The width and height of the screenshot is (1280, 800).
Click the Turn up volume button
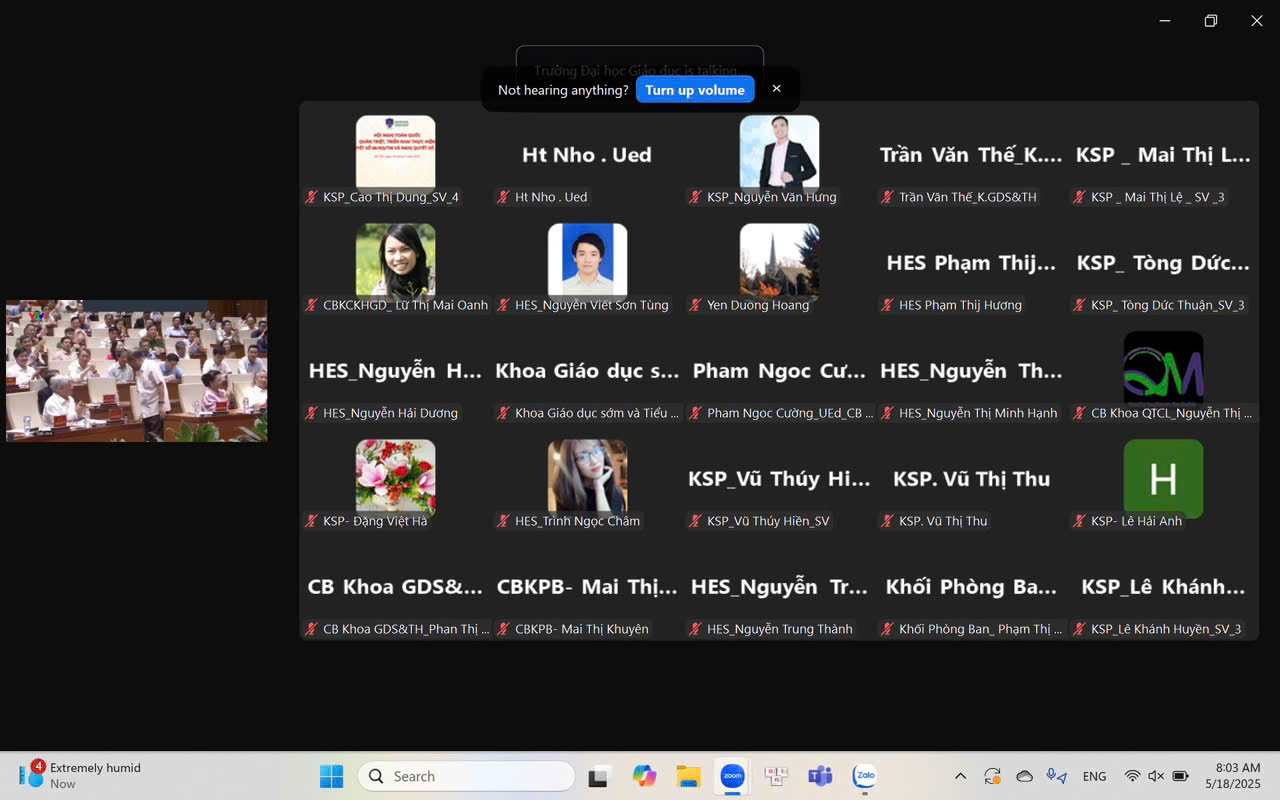695,90
